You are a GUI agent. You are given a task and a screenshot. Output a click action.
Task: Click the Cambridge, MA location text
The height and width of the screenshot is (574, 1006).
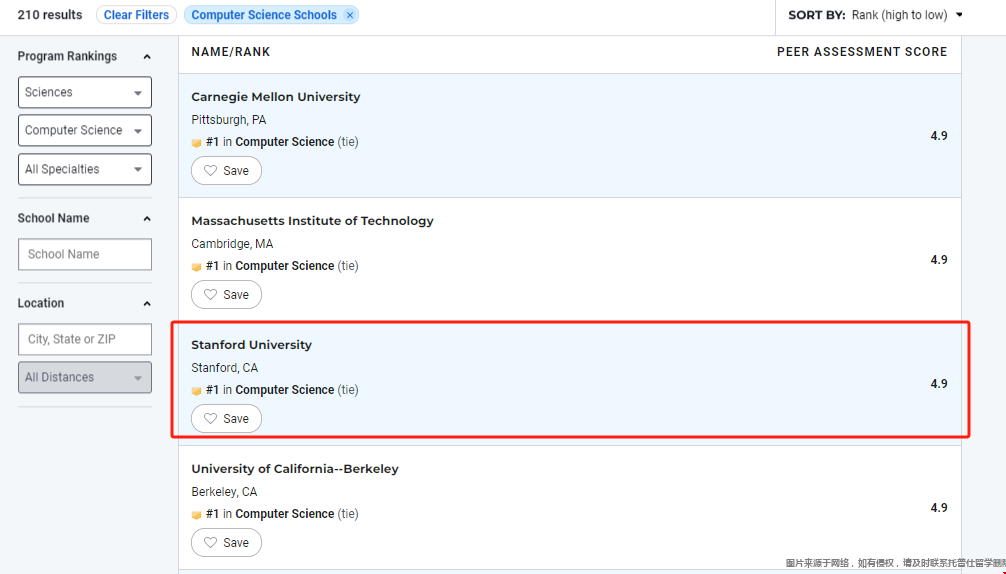click(232, 244)
